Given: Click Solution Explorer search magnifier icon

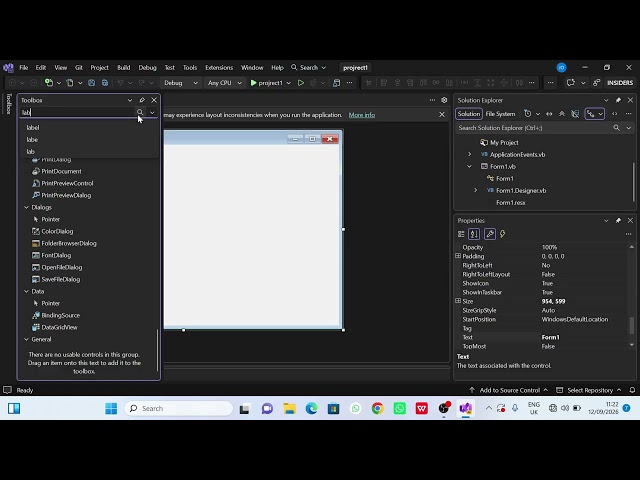Looking at the screenshot, I should tap(616, 128).
